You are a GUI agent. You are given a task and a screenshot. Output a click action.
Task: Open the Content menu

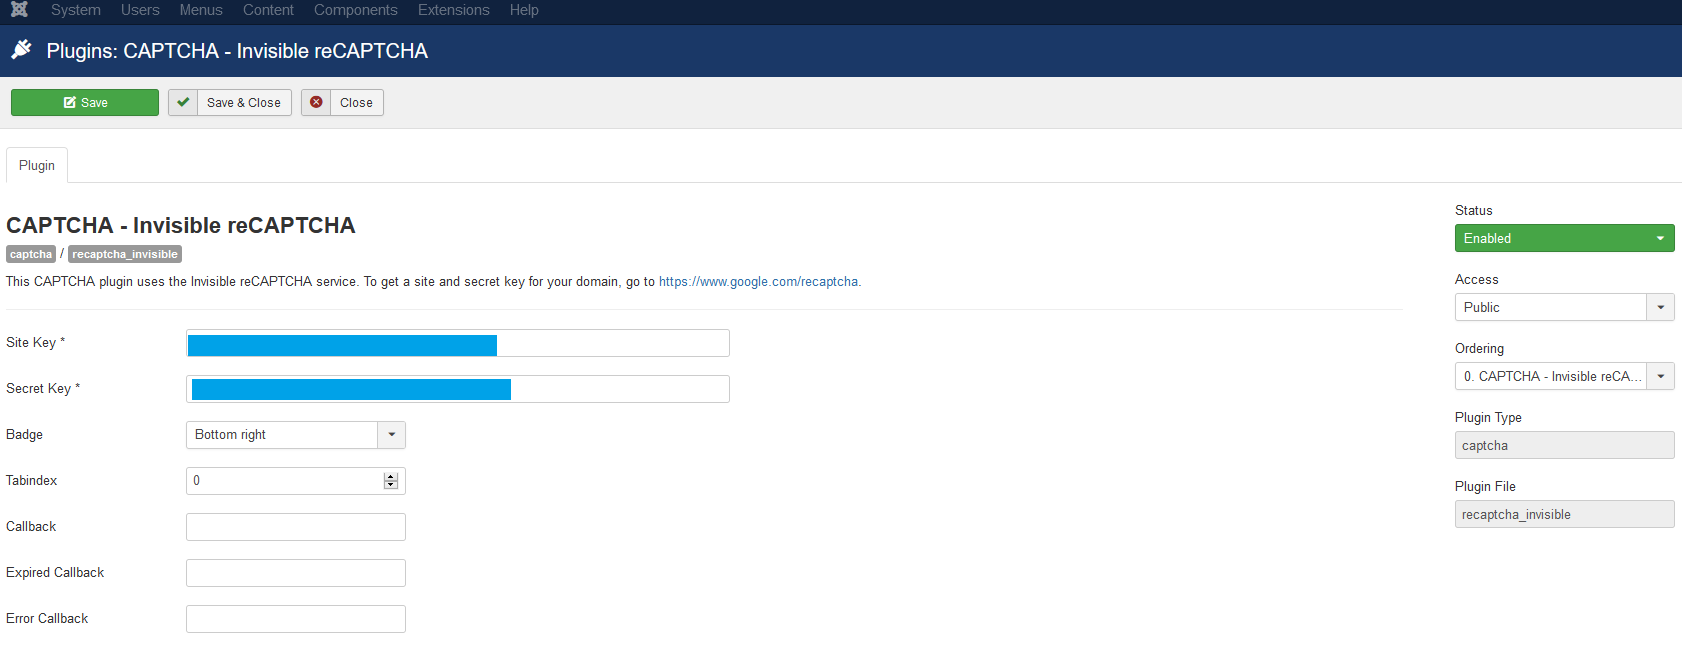268,10
